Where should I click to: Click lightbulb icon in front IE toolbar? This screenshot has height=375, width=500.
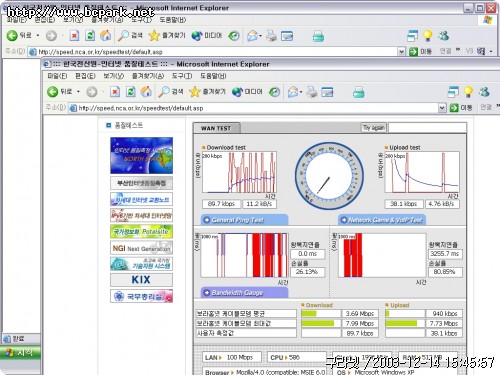pyautogui.click(x=468, y=92)
